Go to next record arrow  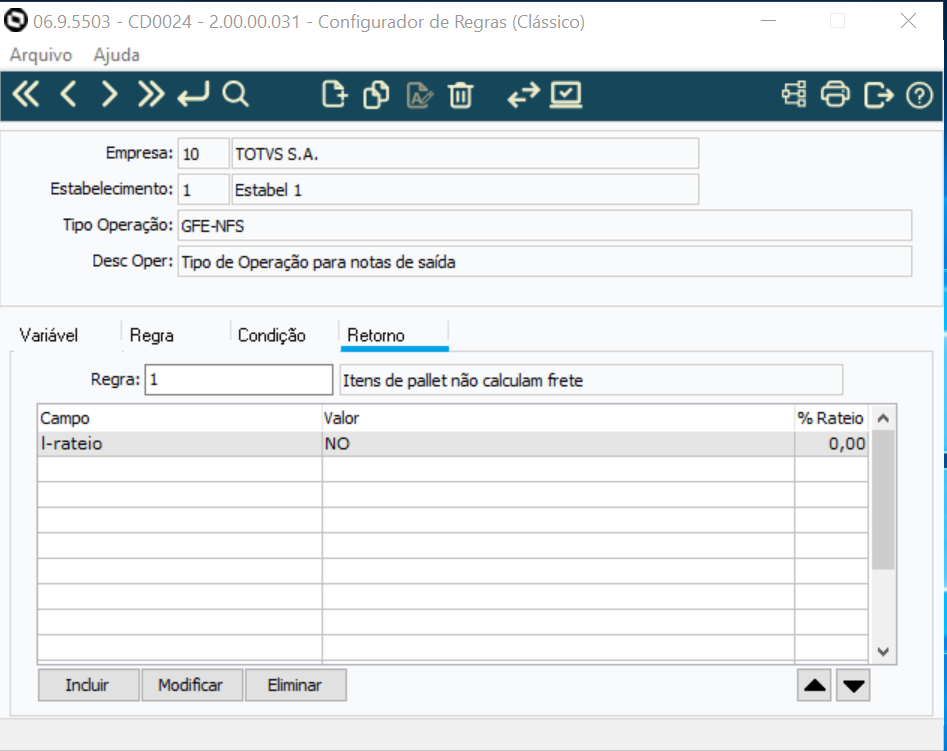109,94
